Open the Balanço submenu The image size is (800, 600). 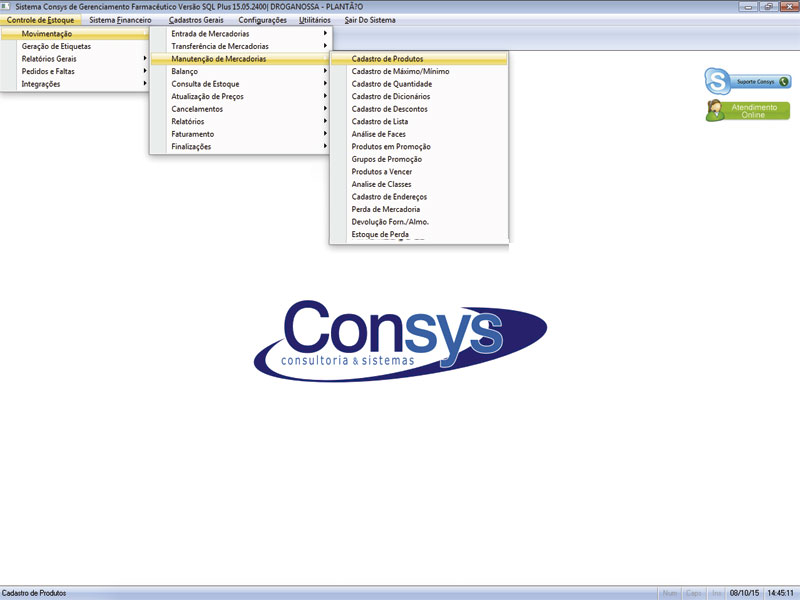click(240, 71)
